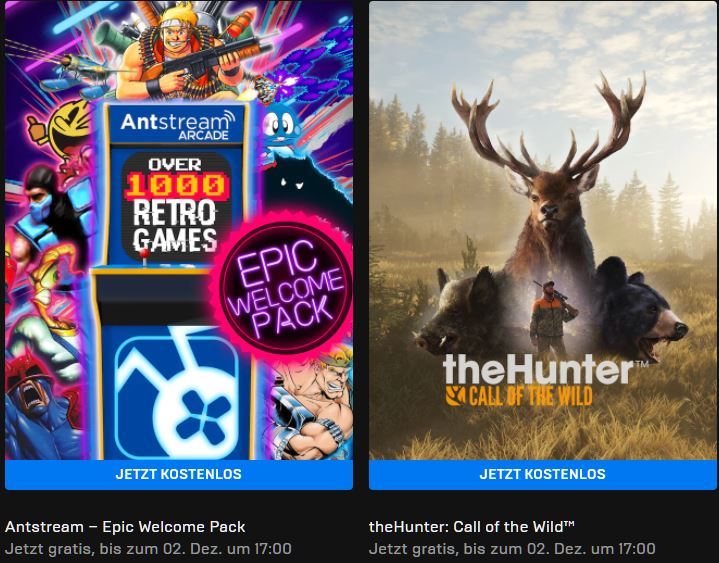719x563 pixels.
Task: Select theHunter JETZT KOSTENLOS banner
Action: 542,475
